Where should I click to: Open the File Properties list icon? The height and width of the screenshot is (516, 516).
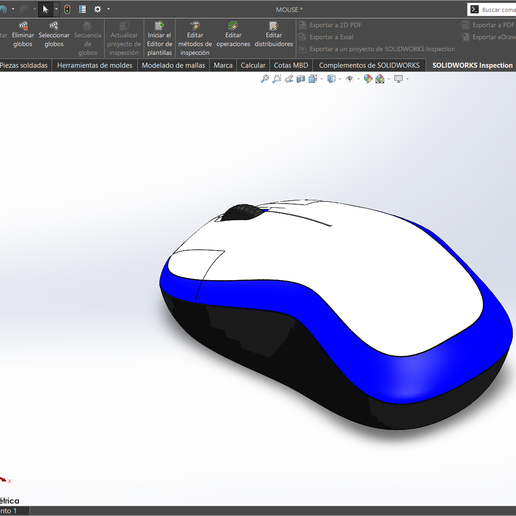point(82,9)
